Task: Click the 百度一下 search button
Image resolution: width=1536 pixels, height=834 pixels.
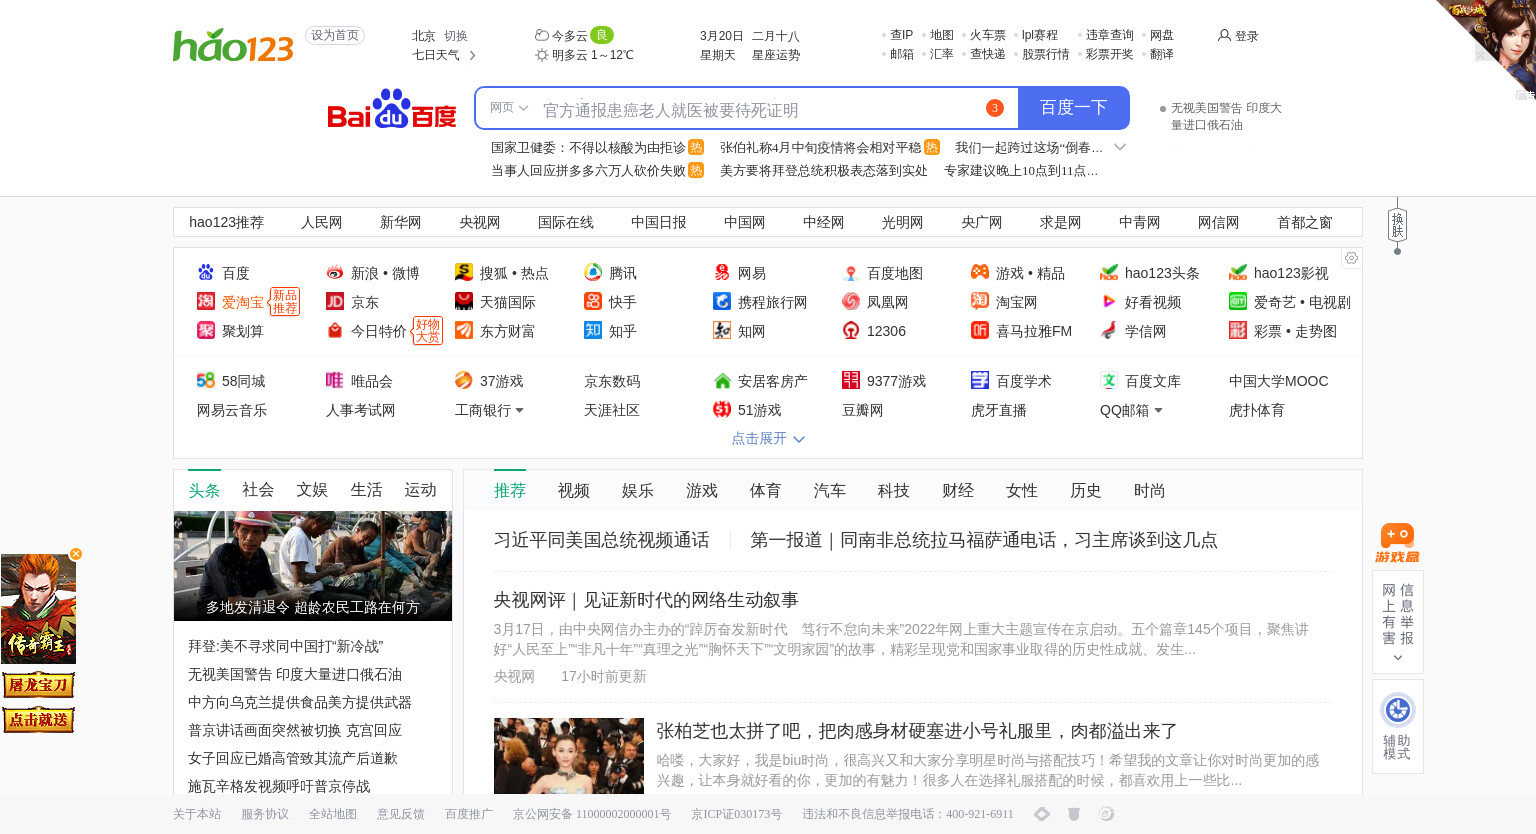Action: [x=1073, y=108]
